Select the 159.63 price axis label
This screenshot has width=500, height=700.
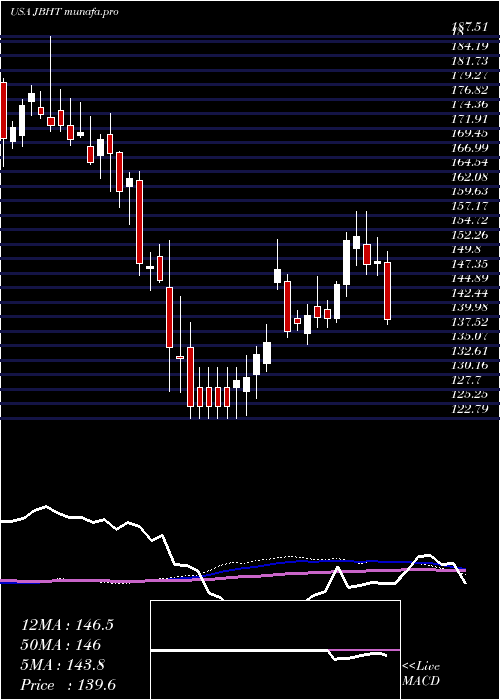[470, 191]
